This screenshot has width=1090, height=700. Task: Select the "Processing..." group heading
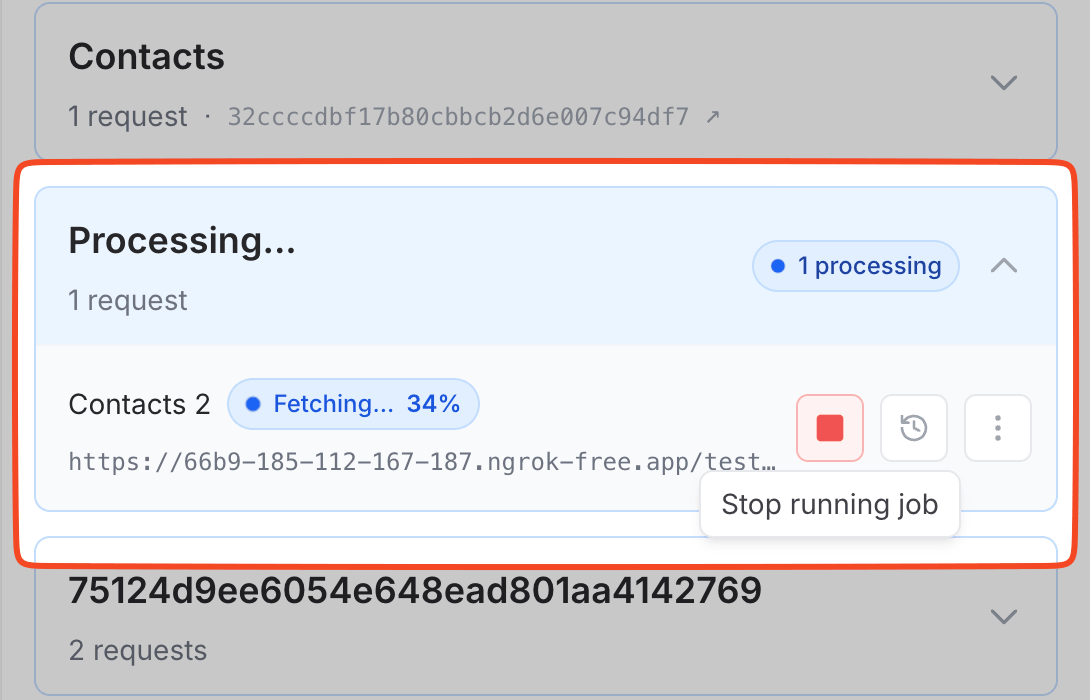click(182, 241)
